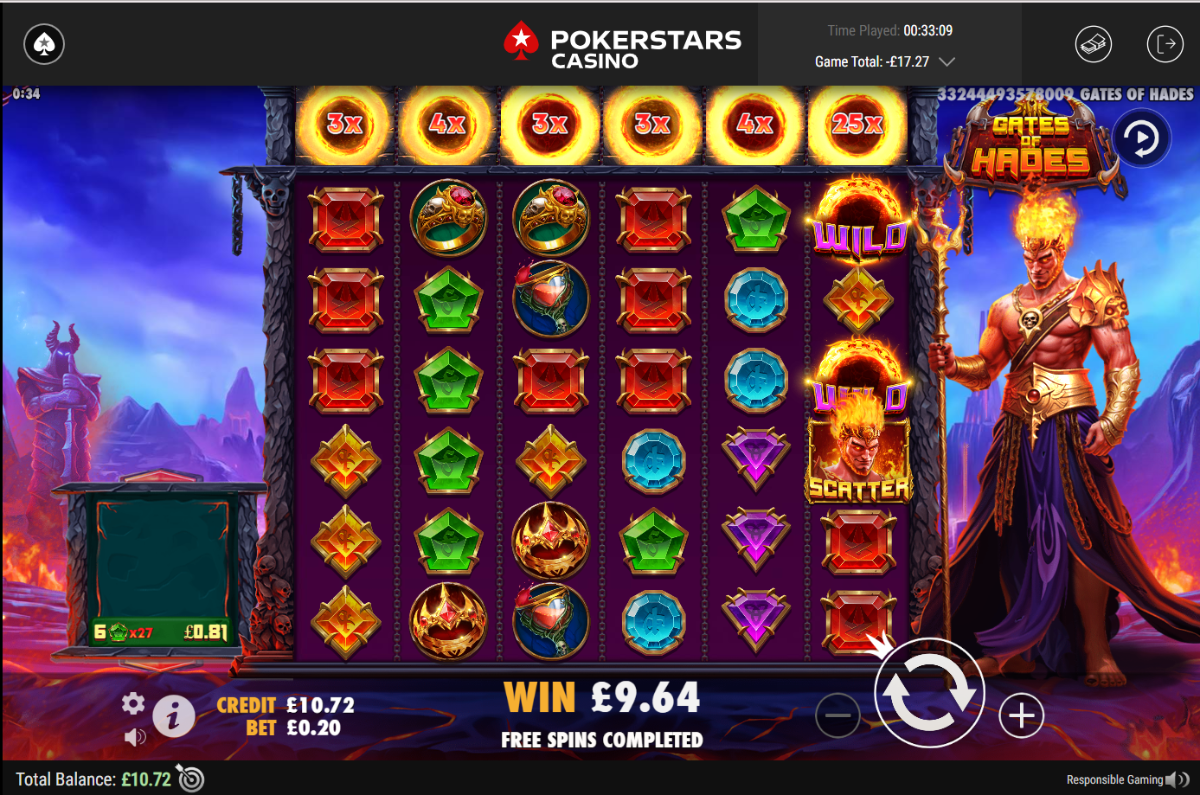This screenshot has width=1200, height=795.
Task: Increase bet with the plus button
Action: pos(1021,715)
